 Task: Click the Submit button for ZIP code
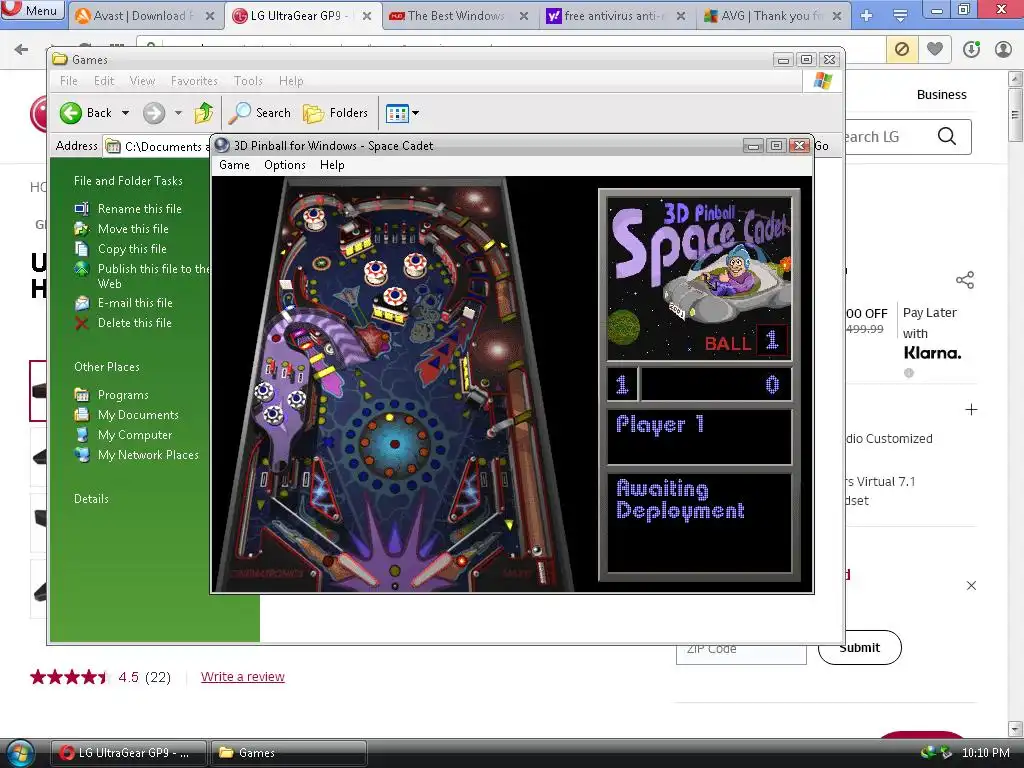[x=859, y=648]
